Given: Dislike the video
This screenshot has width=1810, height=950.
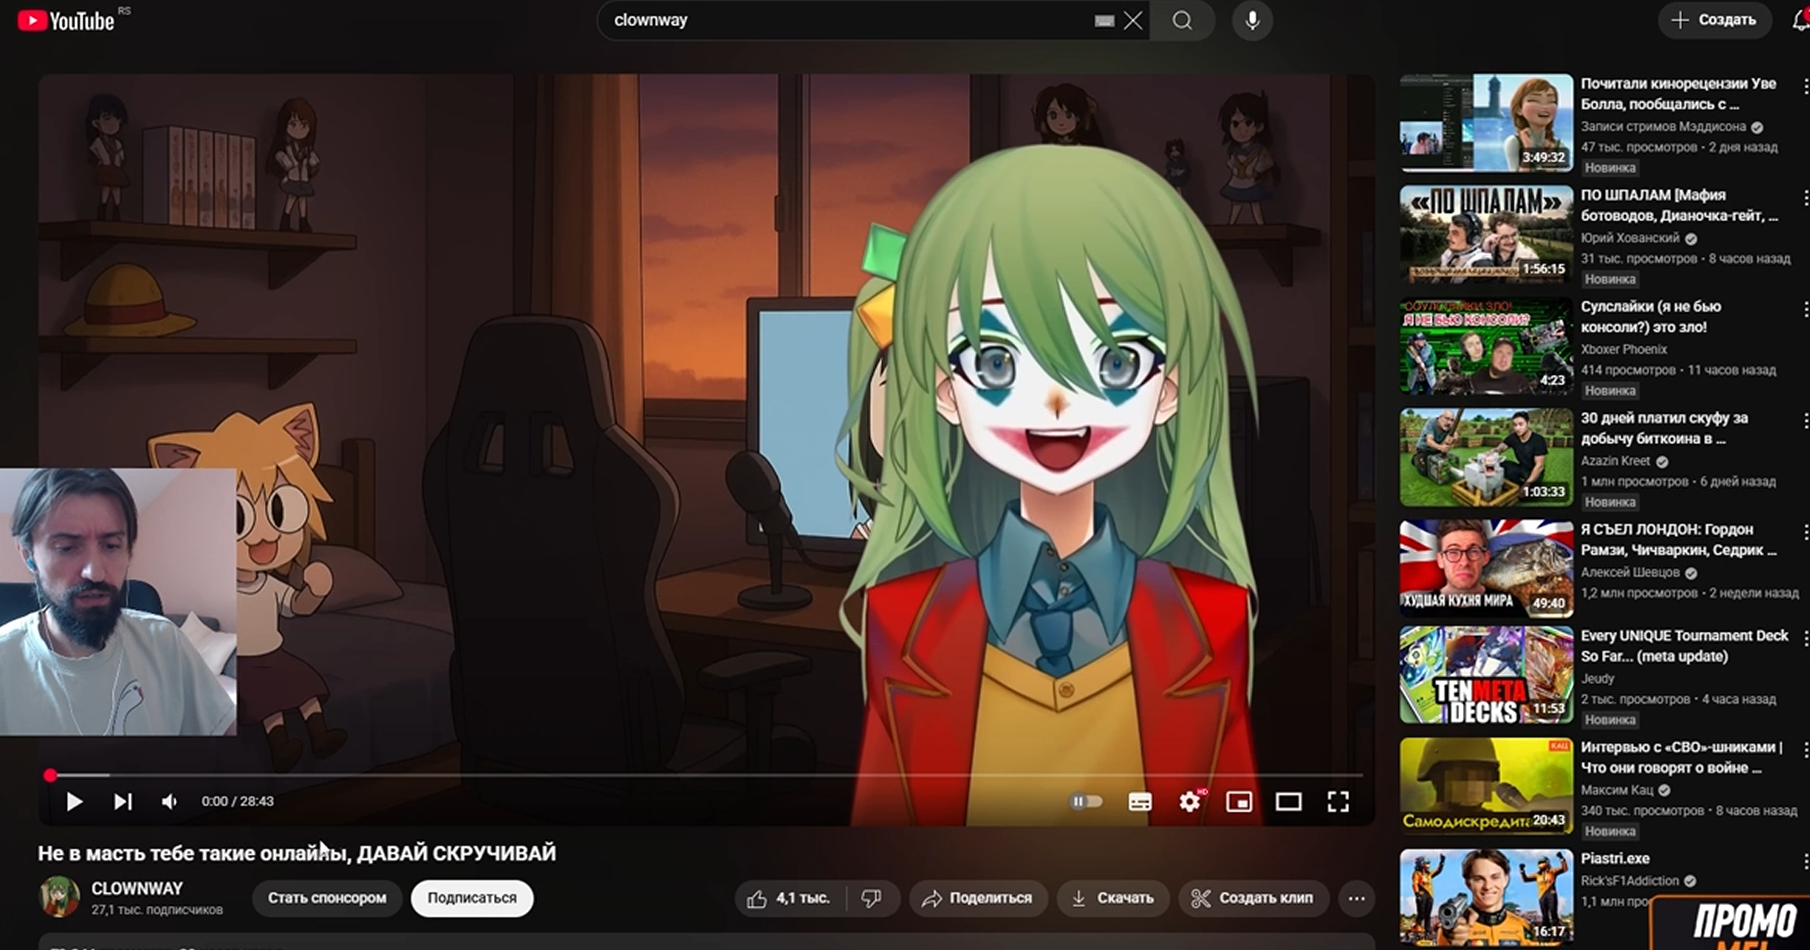Looking at the screenshot, I should (873, 898).
